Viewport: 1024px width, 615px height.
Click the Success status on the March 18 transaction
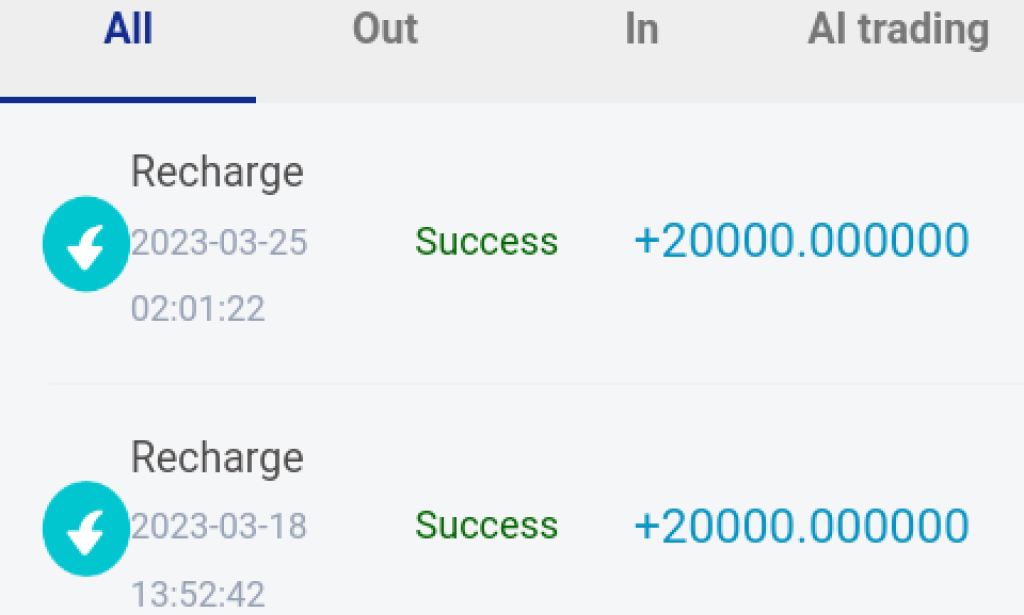[x=487, y=525]
